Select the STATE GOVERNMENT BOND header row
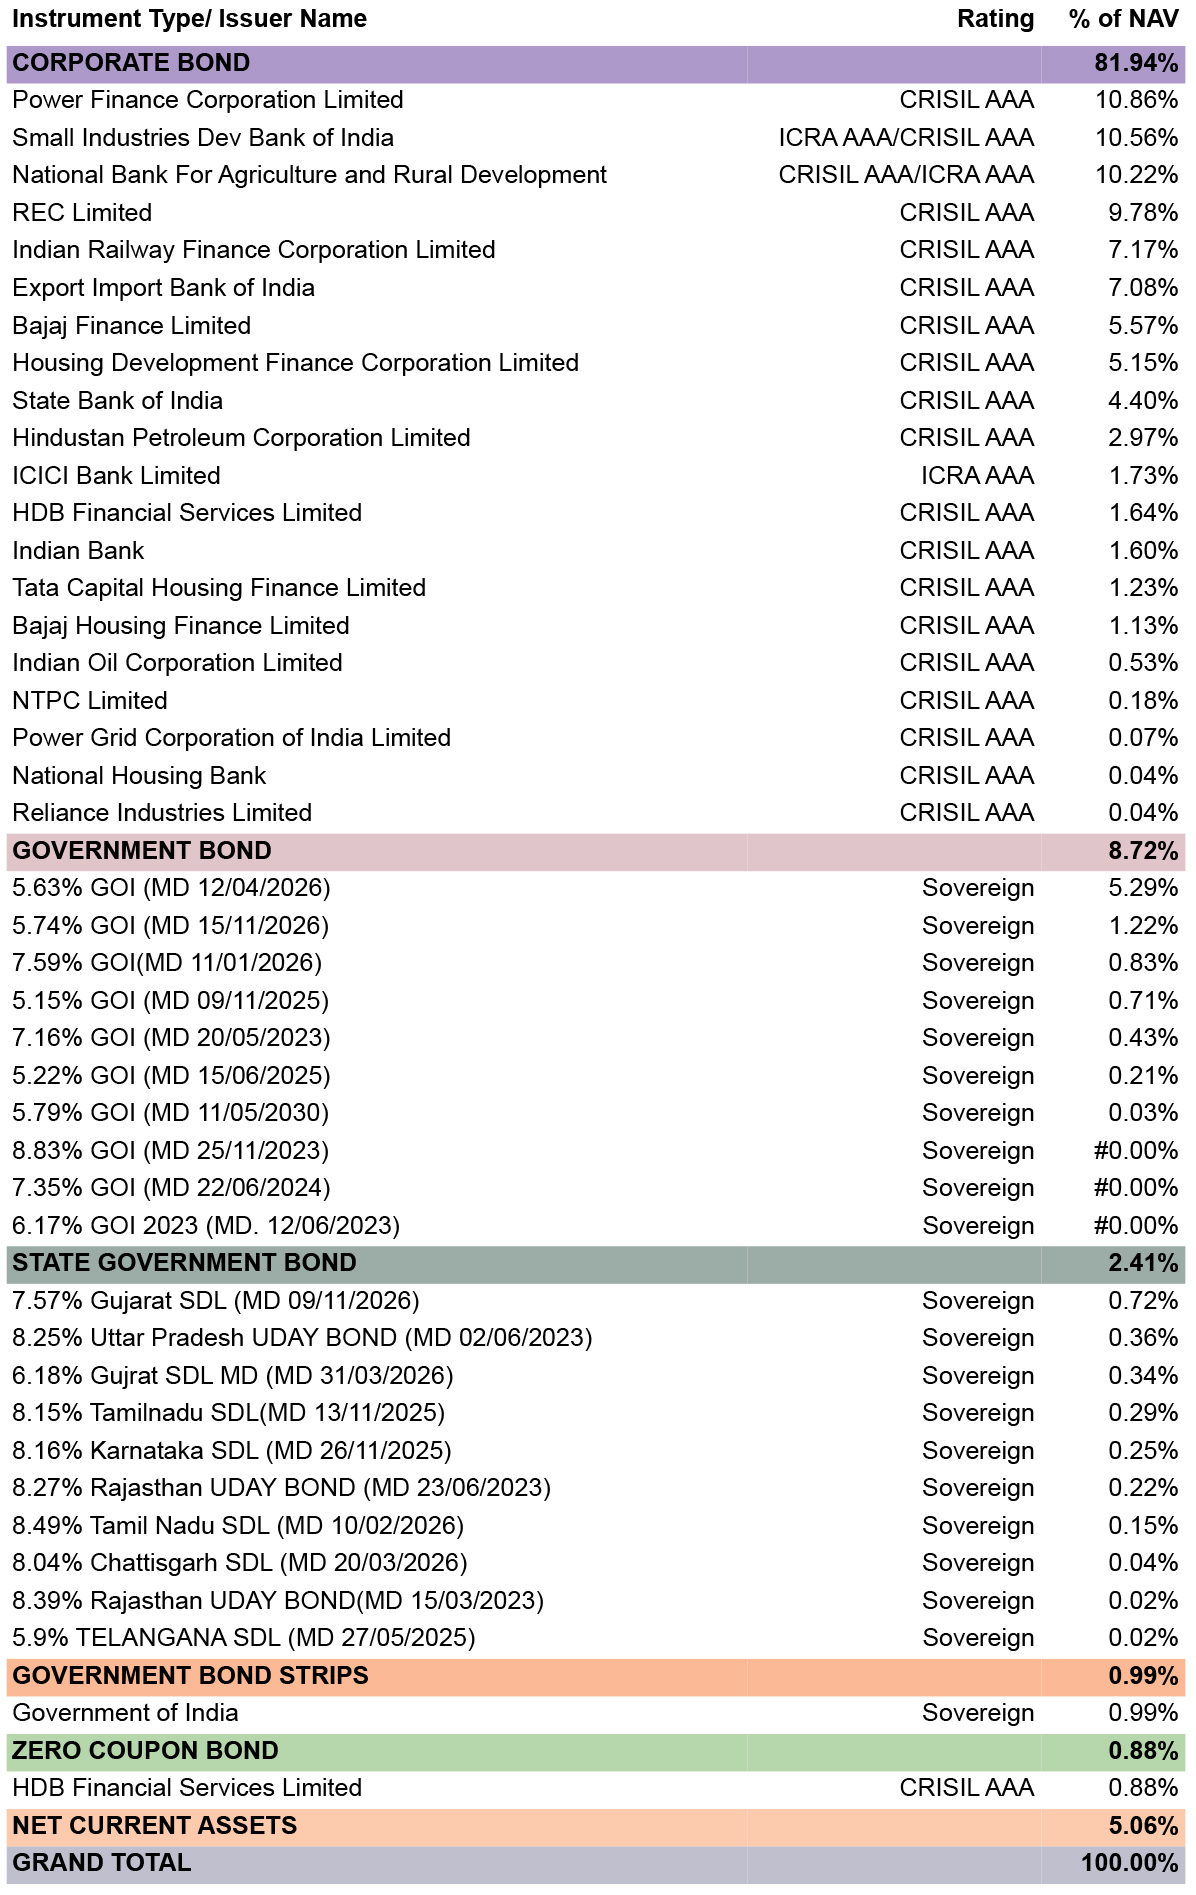 tap(596, 1263)
